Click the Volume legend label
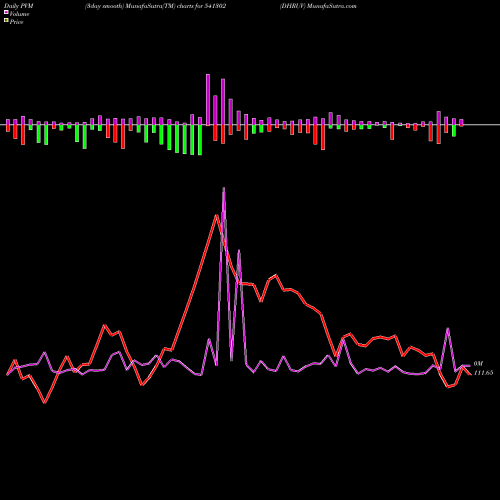The image size is (500, 500). (x=19, y=14)
